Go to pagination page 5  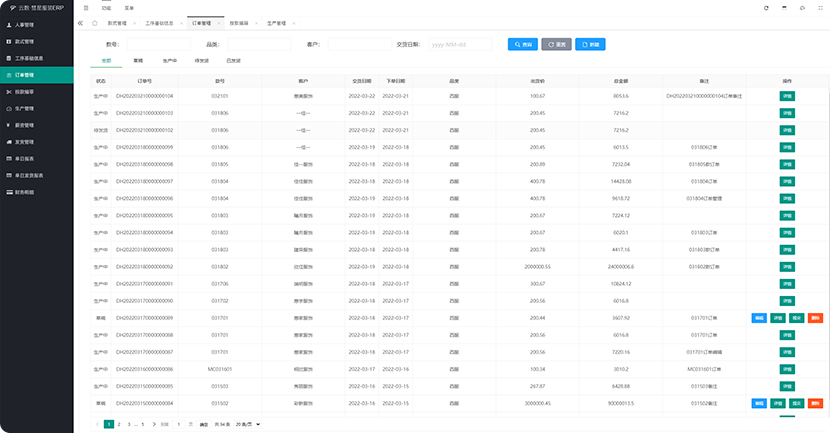click(142, 424)
